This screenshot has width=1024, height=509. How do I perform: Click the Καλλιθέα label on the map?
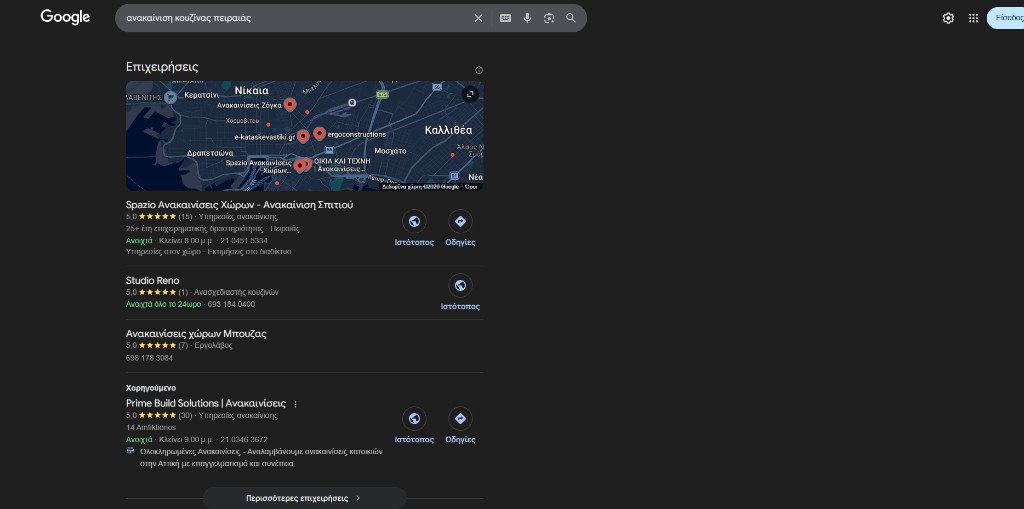pyautogui.click(x=448, y=130)
